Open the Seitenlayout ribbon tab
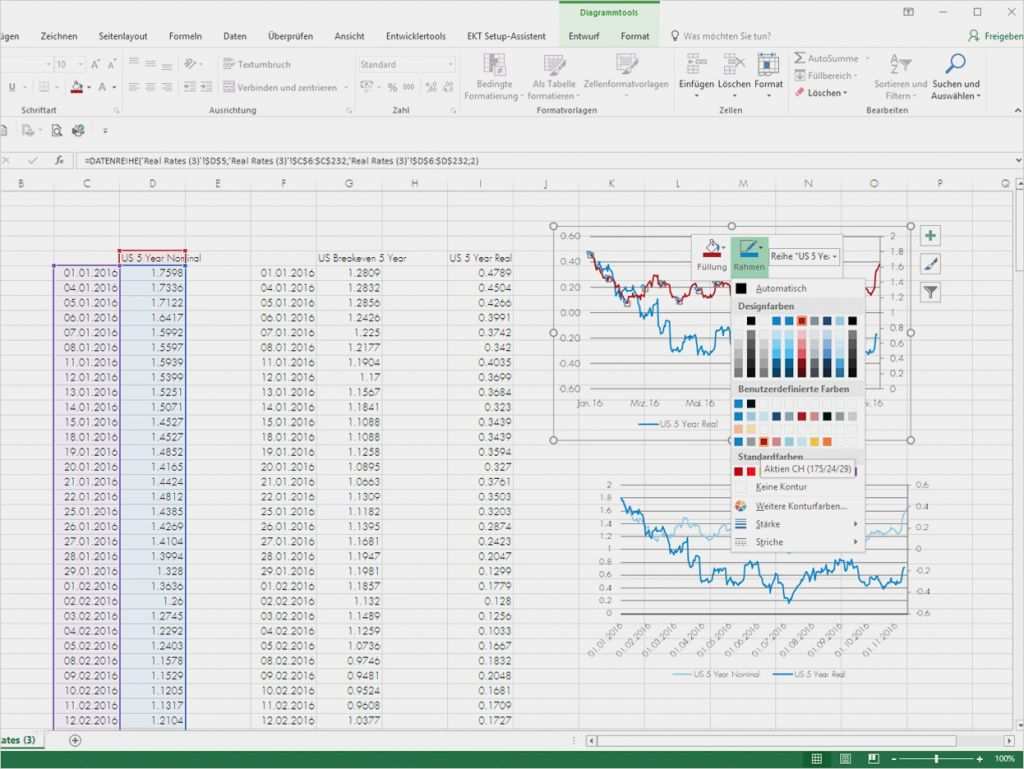Image resolution: width=1024 pixels, height=769 pixels. (x=123, y=36)
